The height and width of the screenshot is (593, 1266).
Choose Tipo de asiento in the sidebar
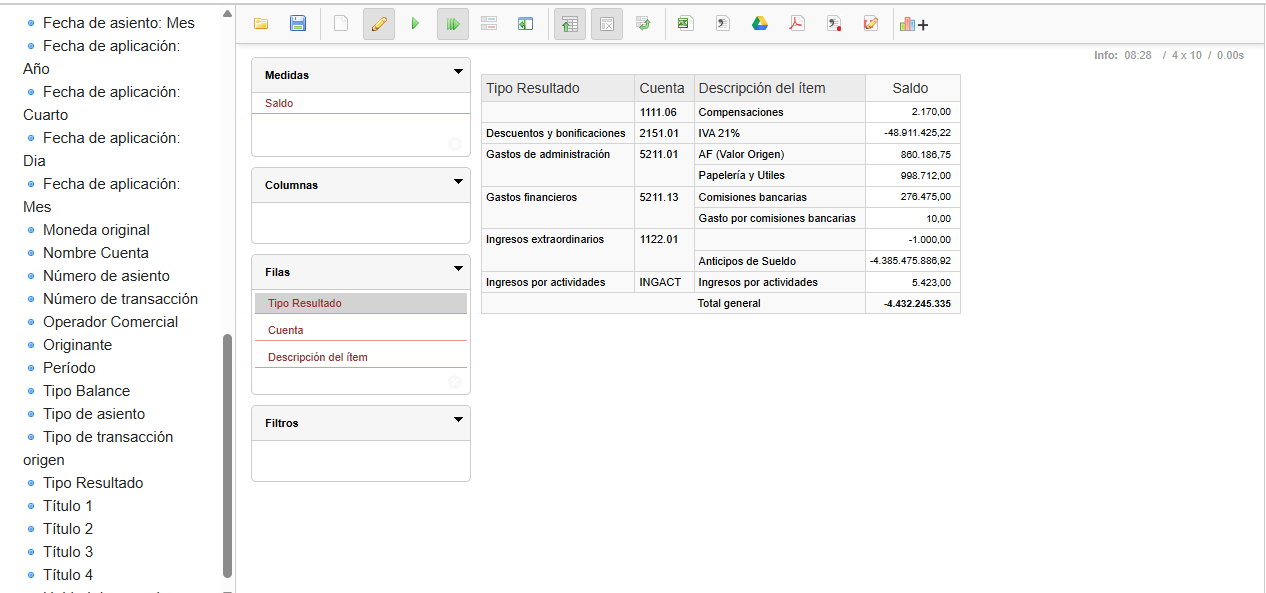click(x=94, y=414)
